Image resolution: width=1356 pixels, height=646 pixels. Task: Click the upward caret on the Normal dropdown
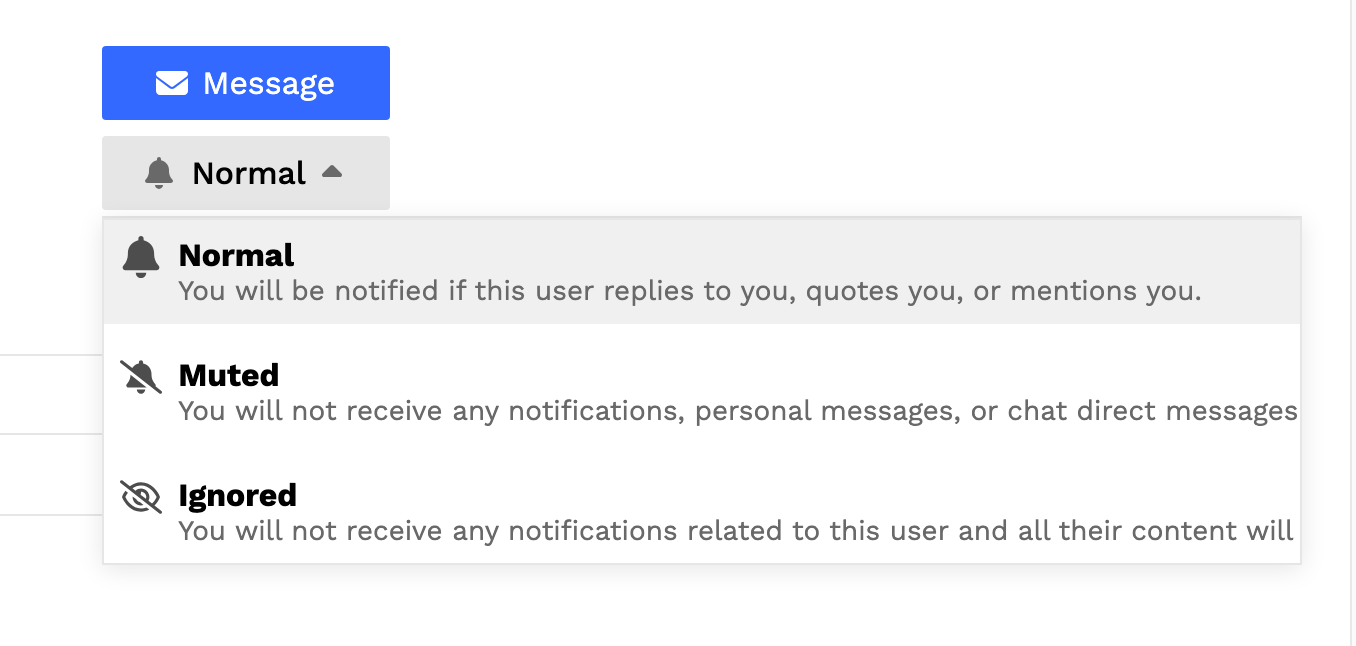(x=332, y=172)
